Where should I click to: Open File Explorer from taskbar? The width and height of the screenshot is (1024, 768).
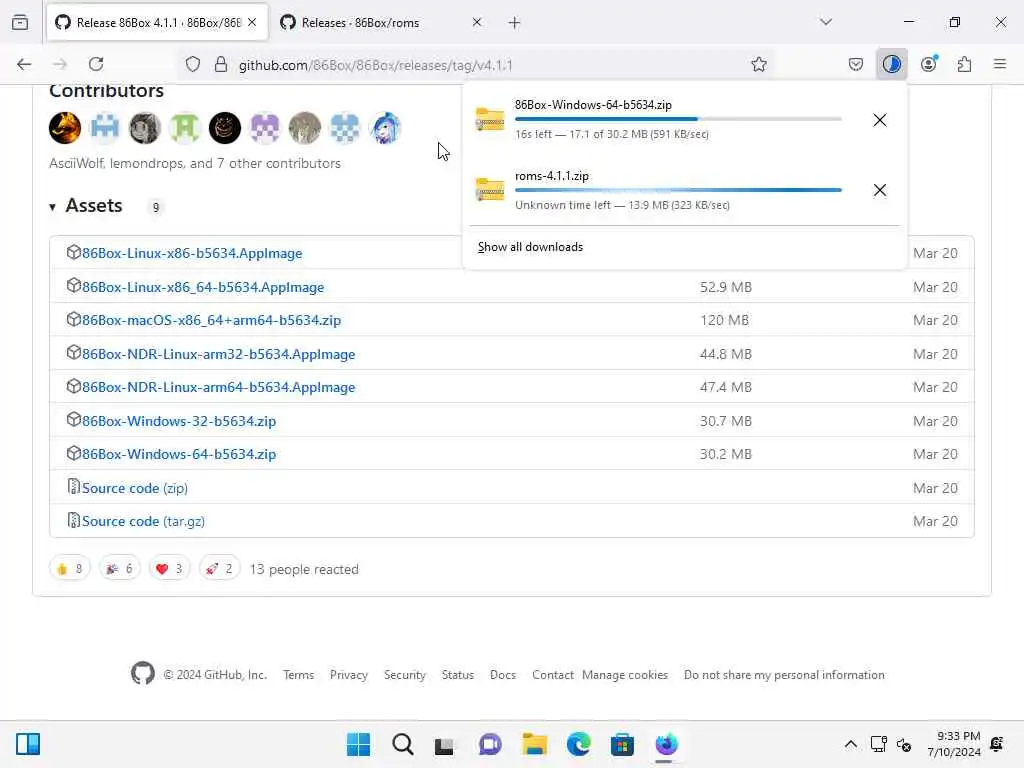534,744
